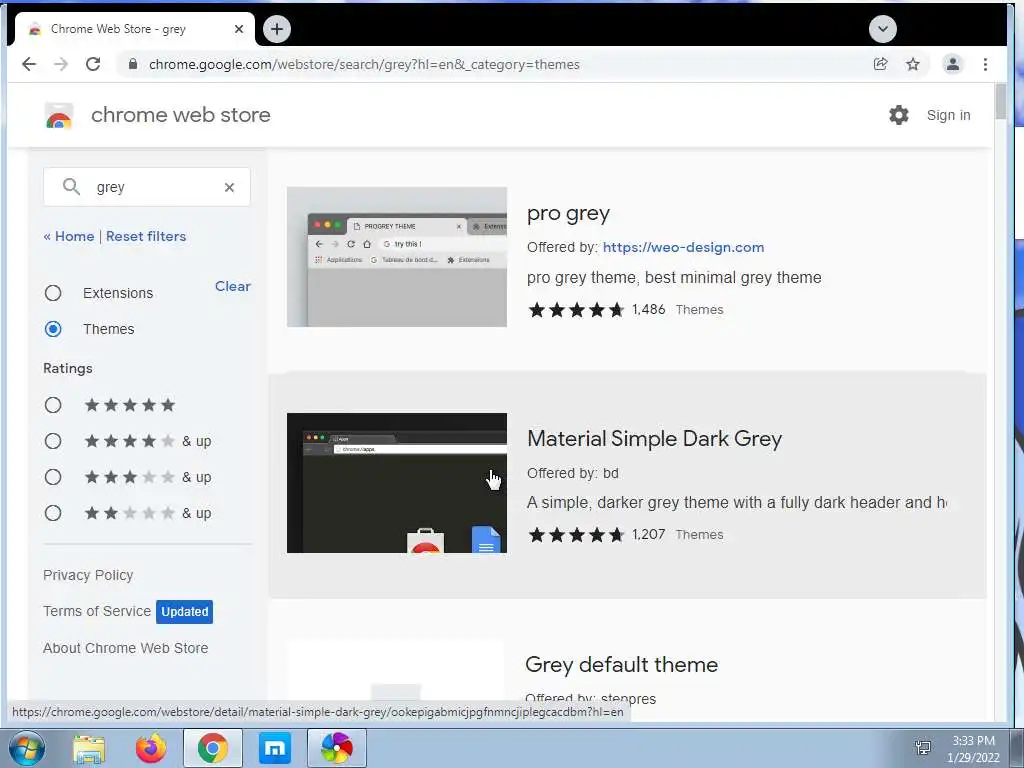
Task: Click the colorful pinwheel taskbar icon
Action: (337, 748)
